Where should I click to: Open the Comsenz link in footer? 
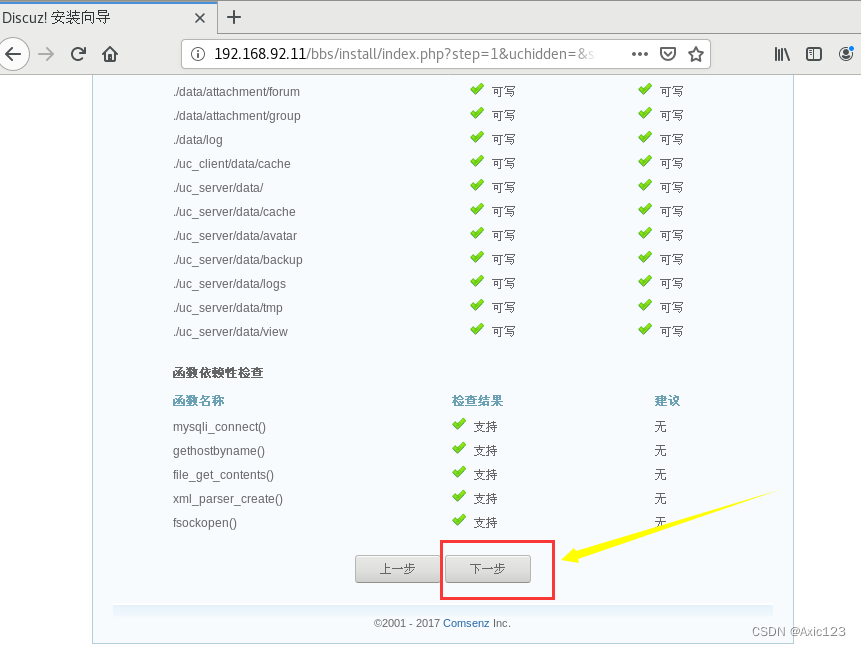coord(466,623)
